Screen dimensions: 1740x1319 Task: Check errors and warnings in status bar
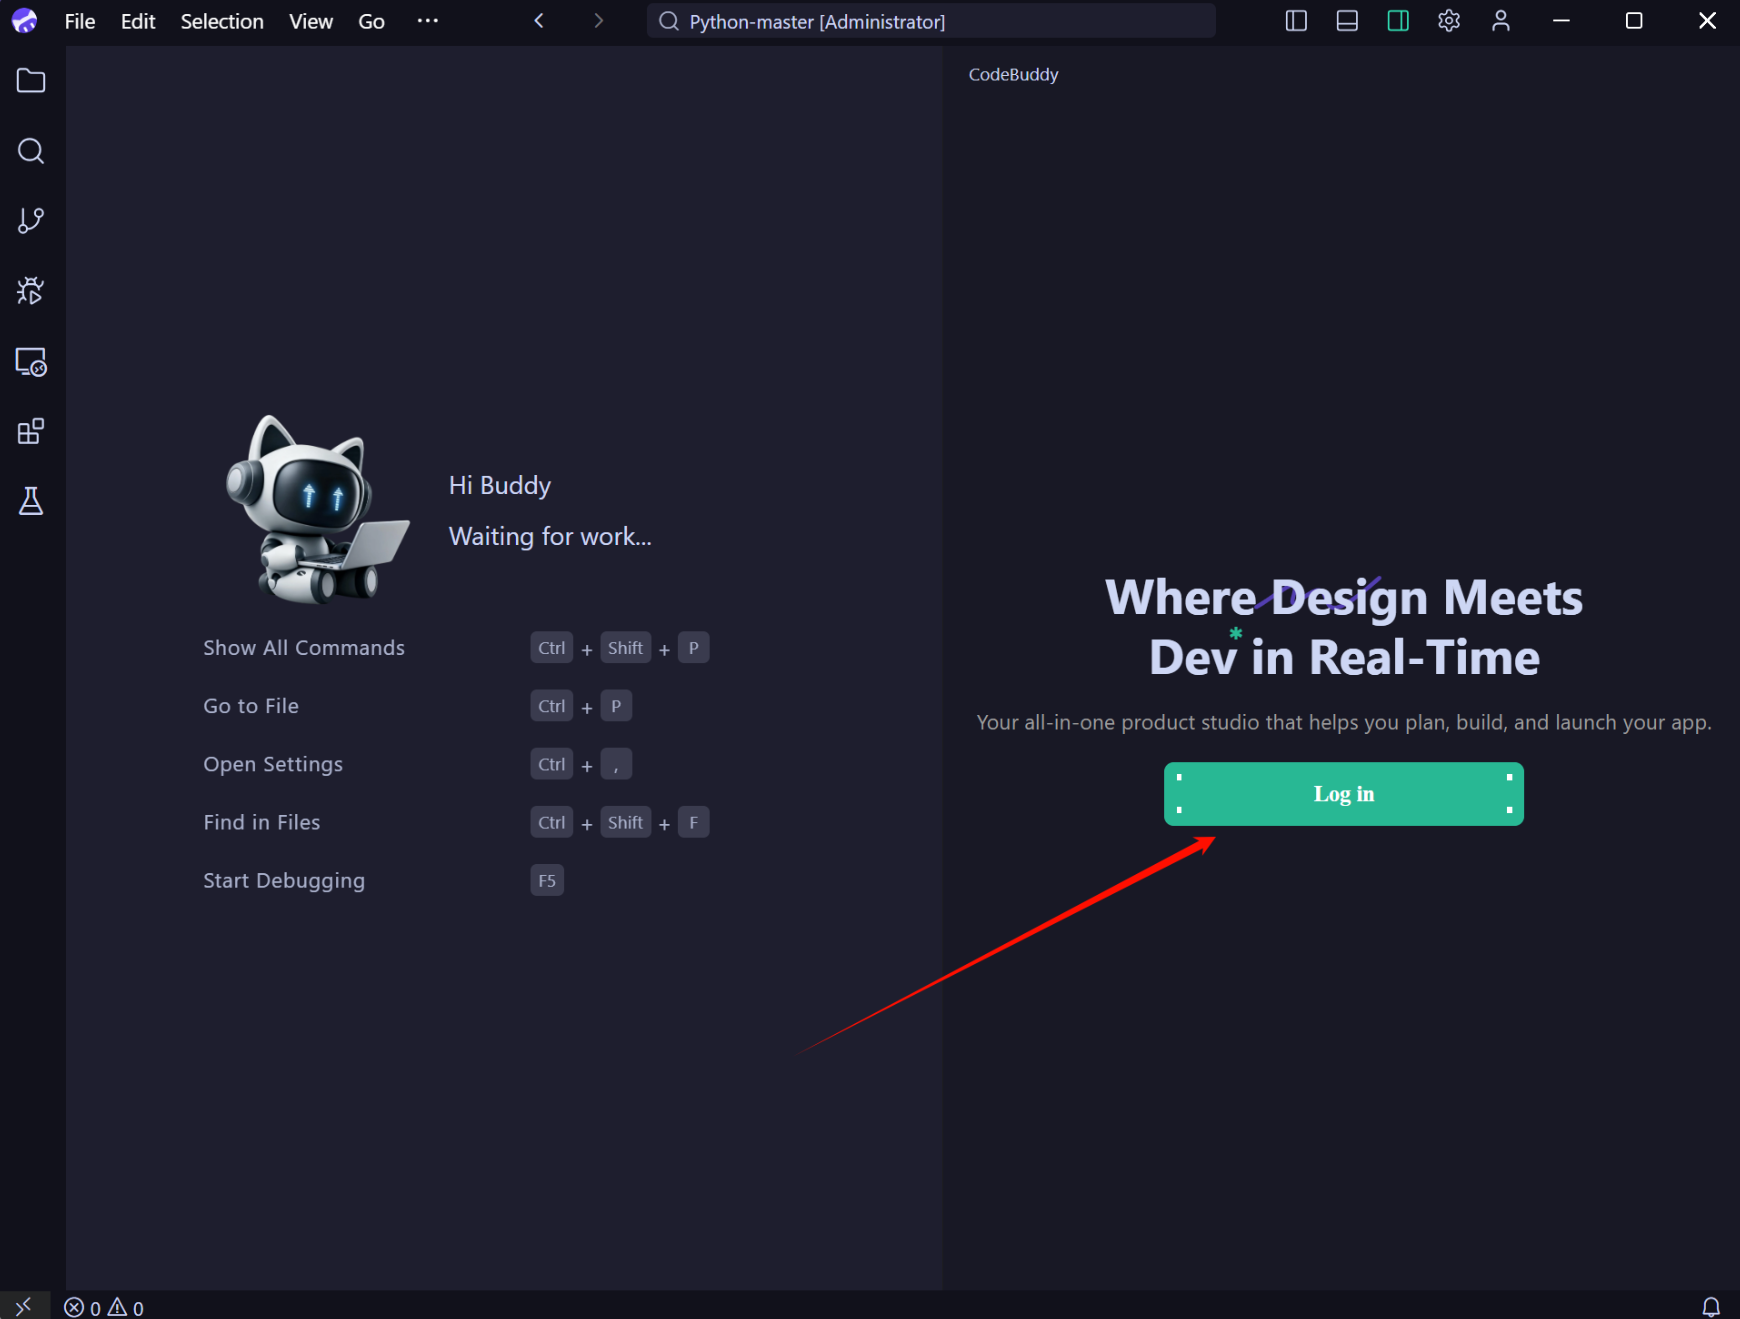click(x=103, y=1307)
